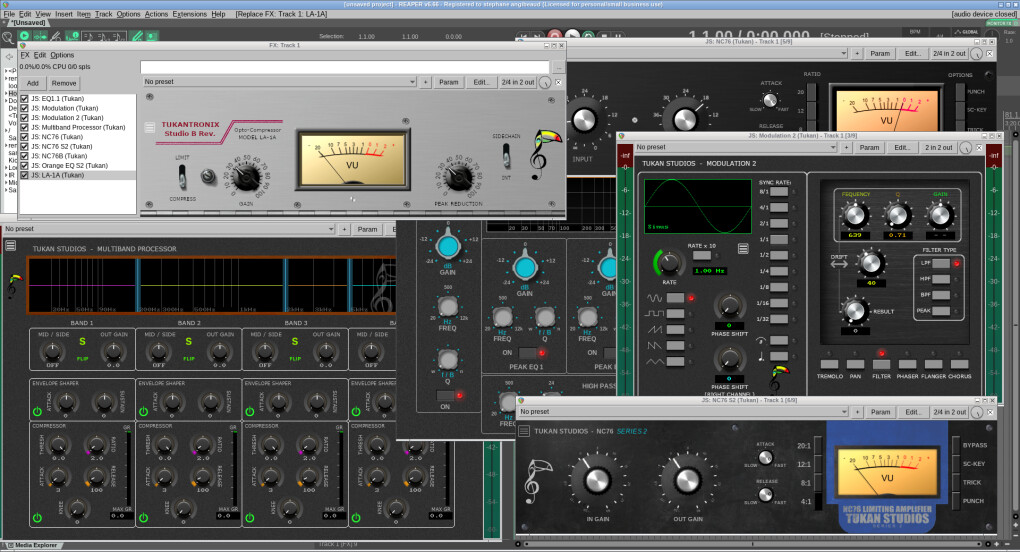The width and height of the screenshot is (1020, 552).
Task: Click the Add button in FX chain
Action: 33,83
